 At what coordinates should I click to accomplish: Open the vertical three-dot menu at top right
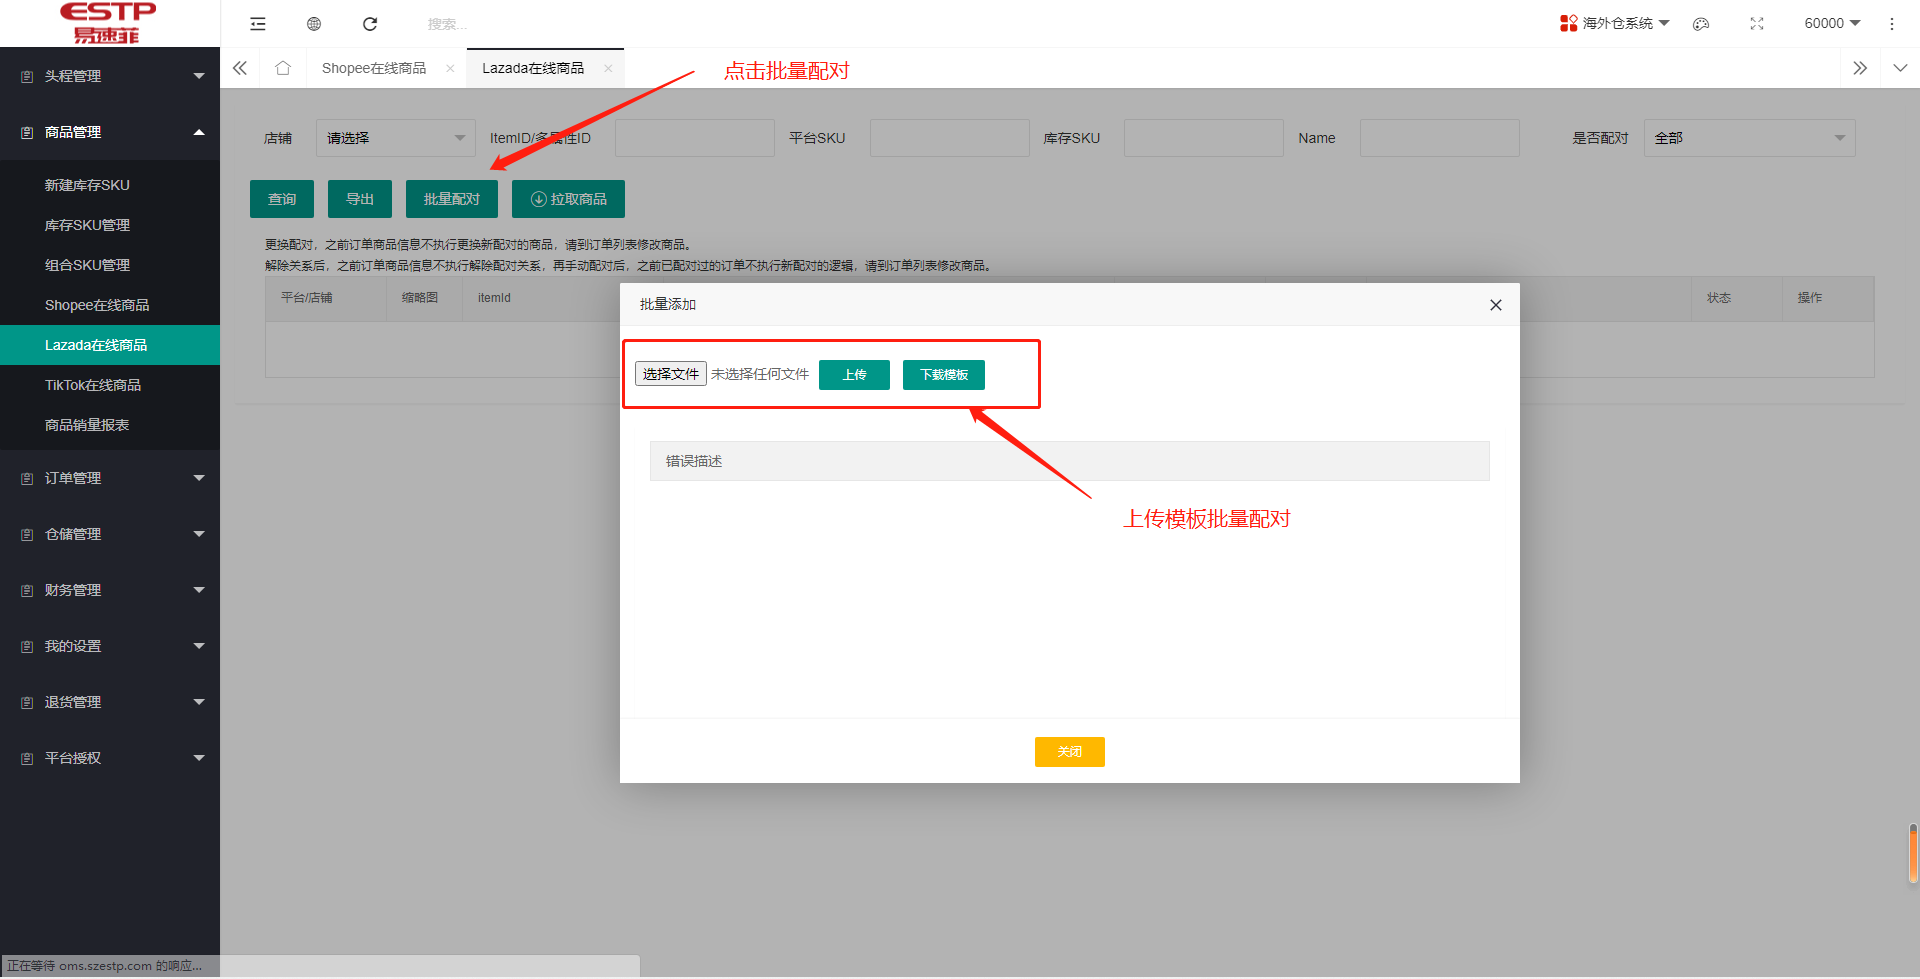click(1892, 23)
